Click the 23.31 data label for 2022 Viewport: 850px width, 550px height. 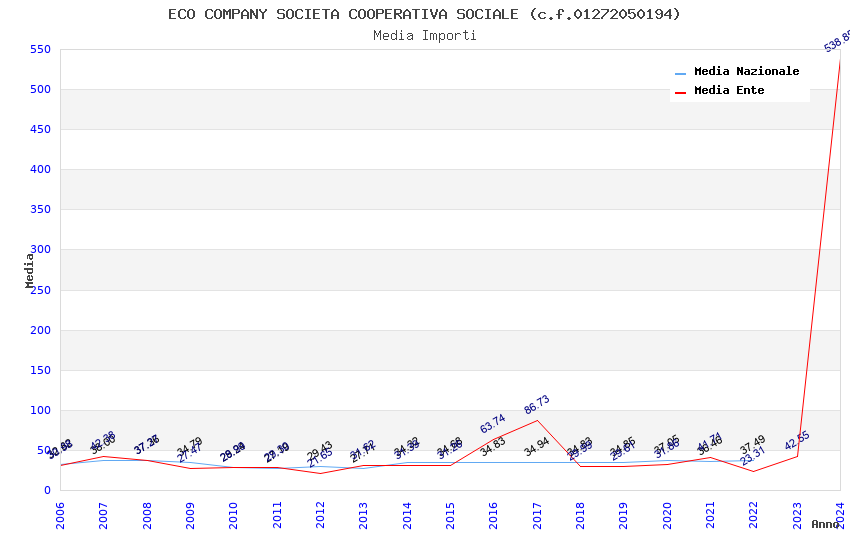click(x=753, y=456)
